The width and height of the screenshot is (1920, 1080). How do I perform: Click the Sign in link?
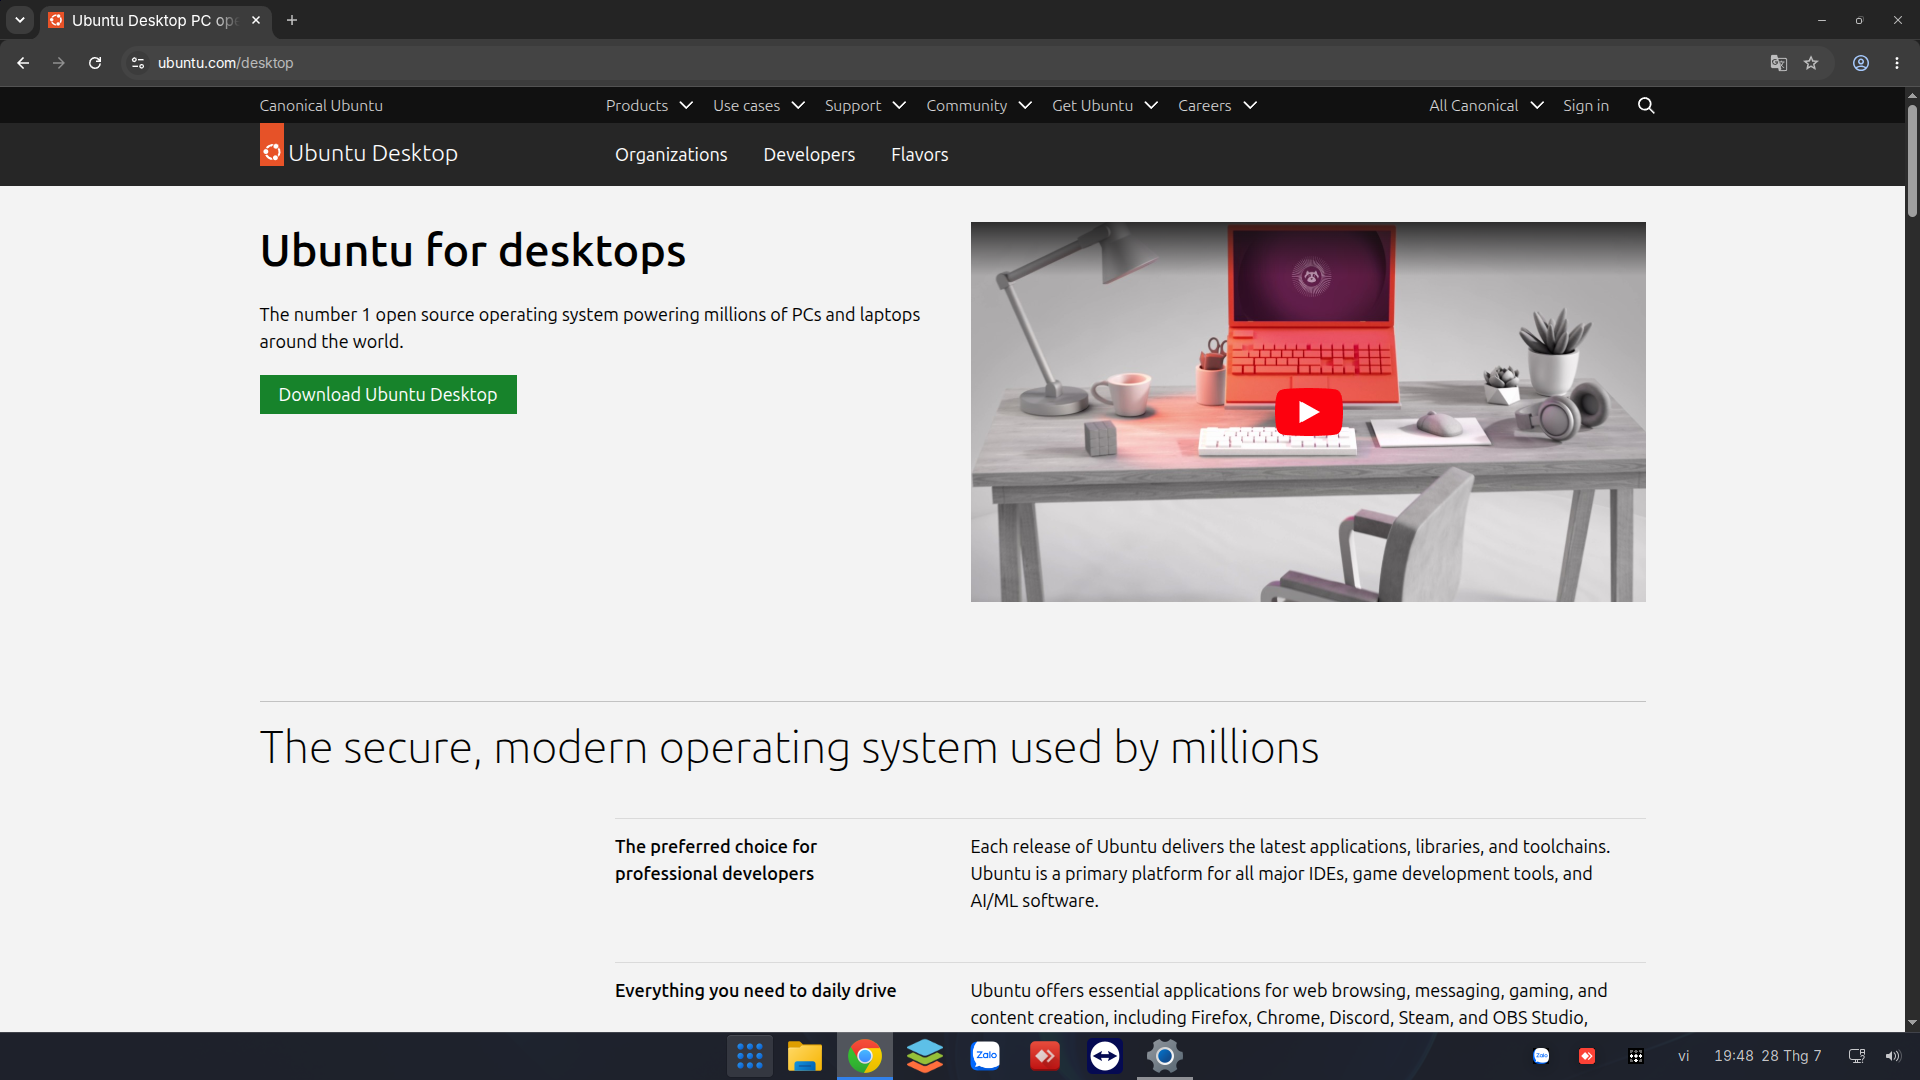(1586, 105)
